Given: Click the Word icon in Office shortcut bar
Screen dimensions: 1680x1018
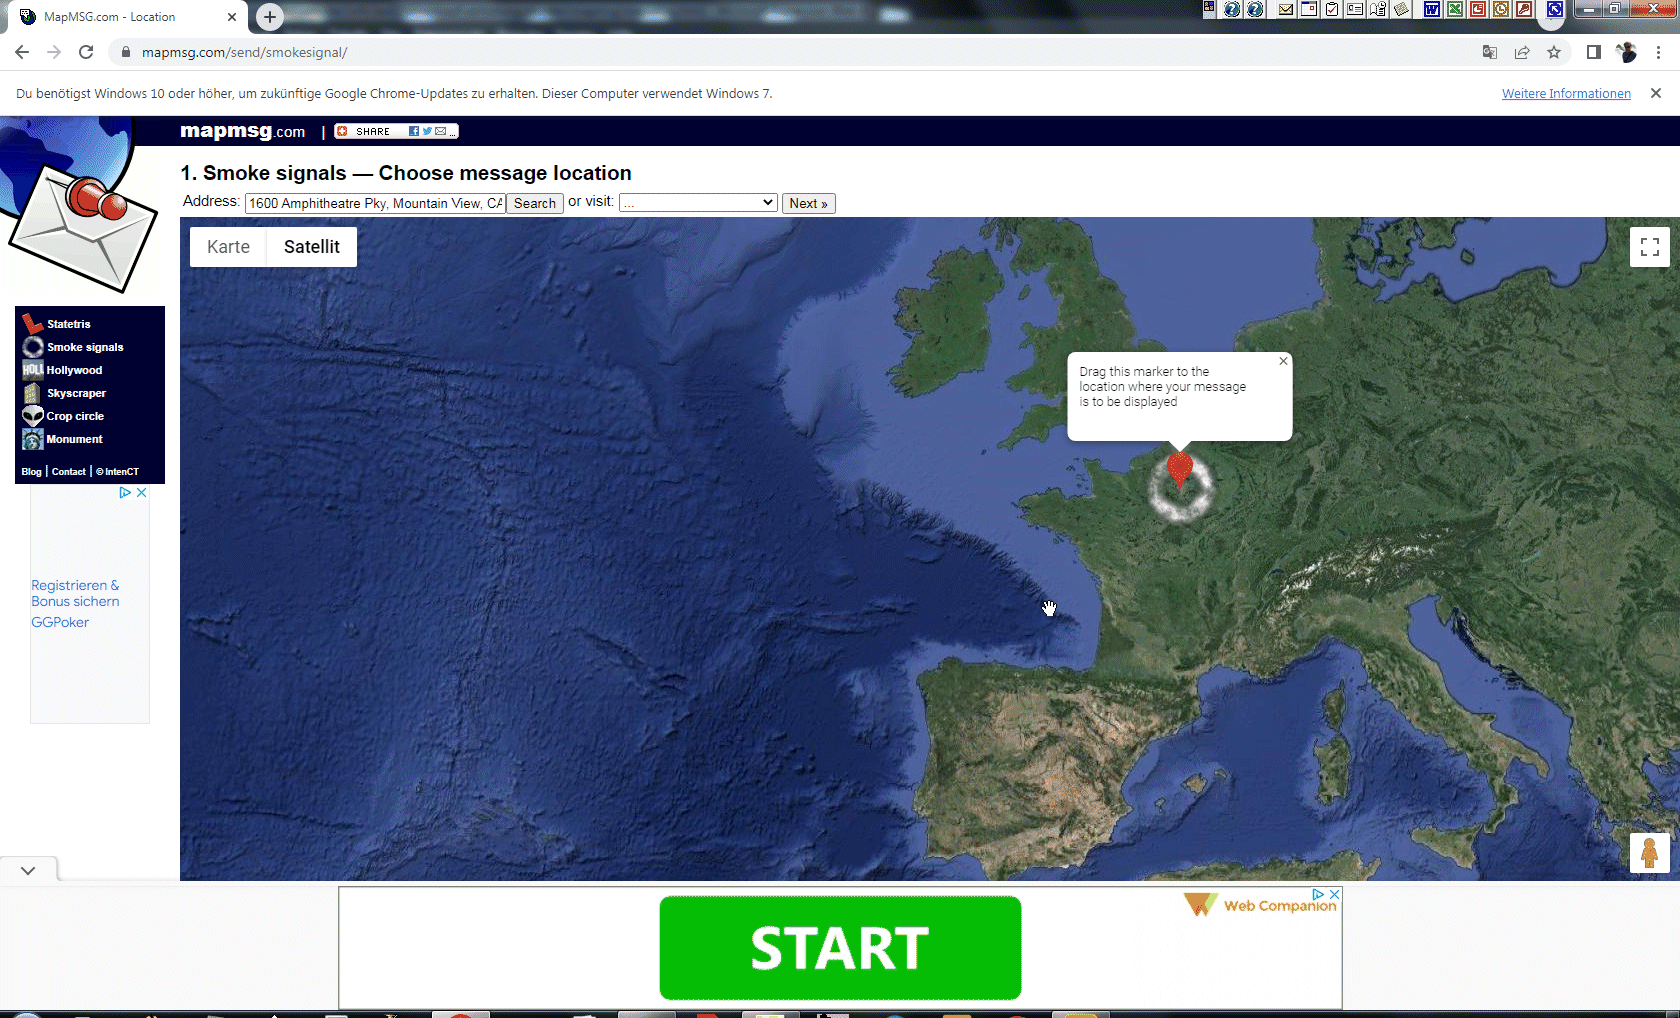Looking at the screenshot, I should click(1432, 9).
